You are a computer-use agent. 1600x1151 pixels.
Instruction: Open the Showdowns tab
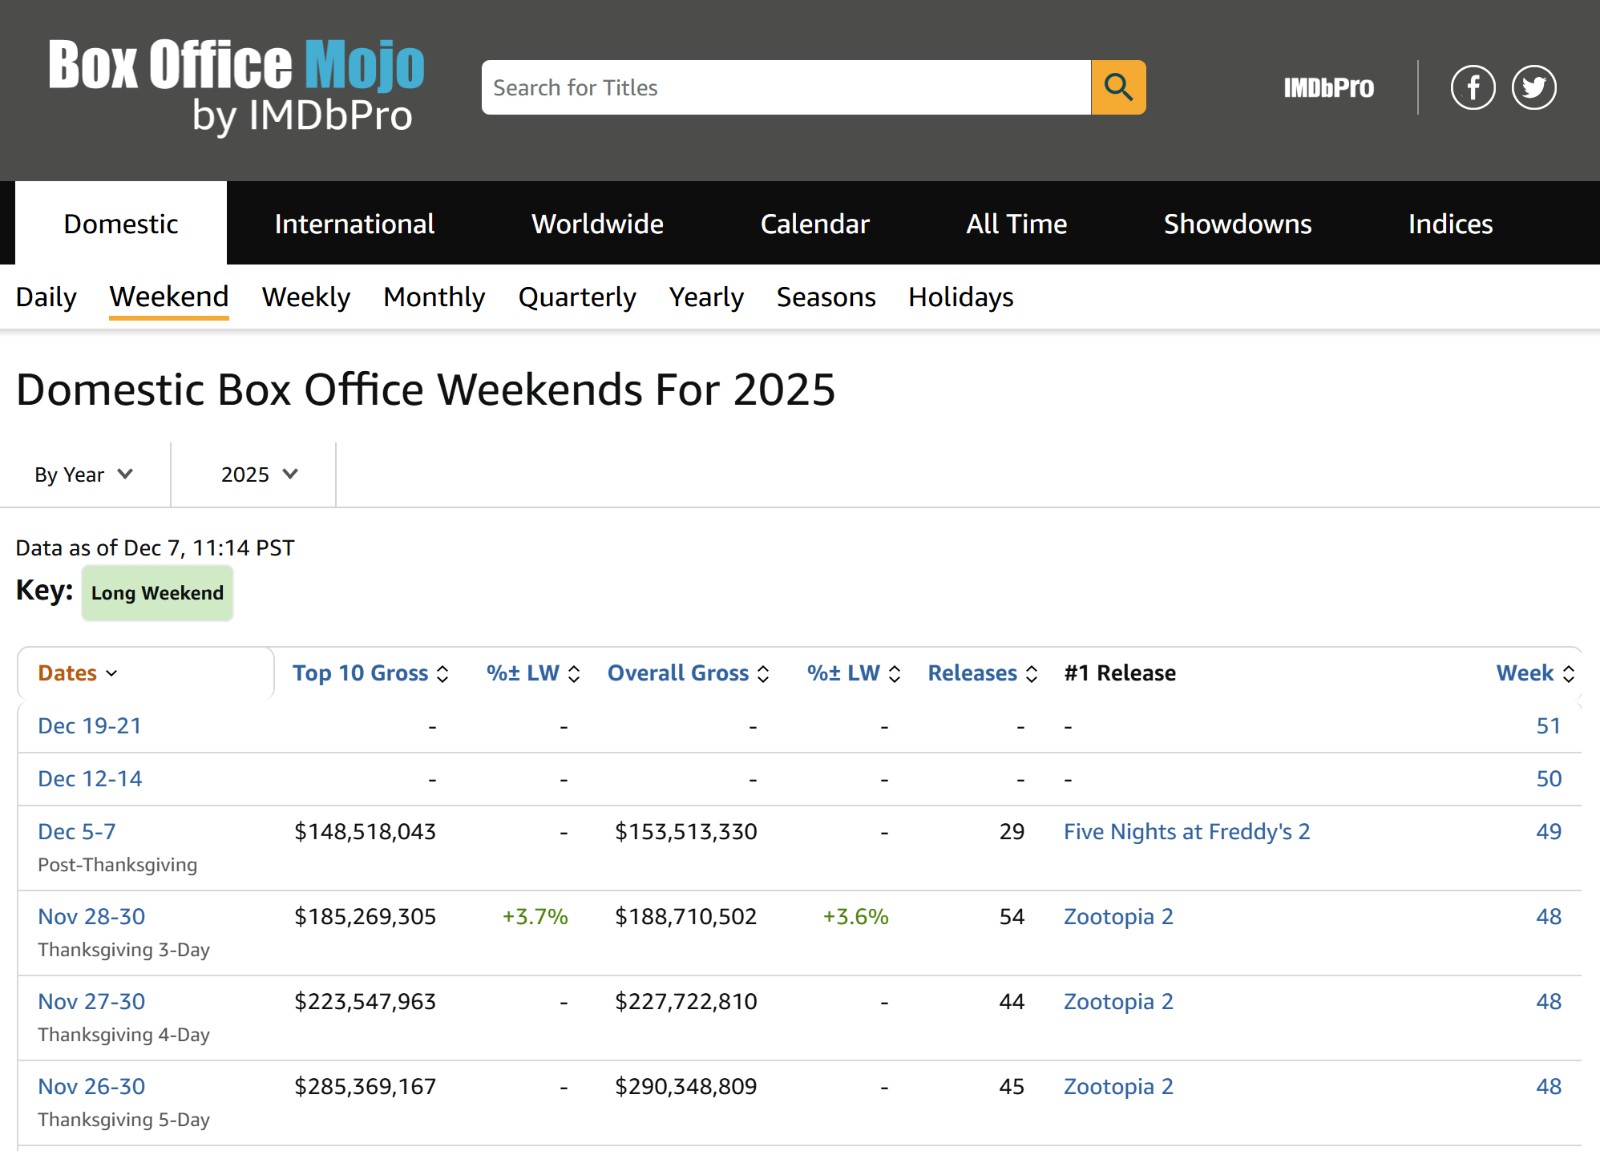click(1237, 224)
